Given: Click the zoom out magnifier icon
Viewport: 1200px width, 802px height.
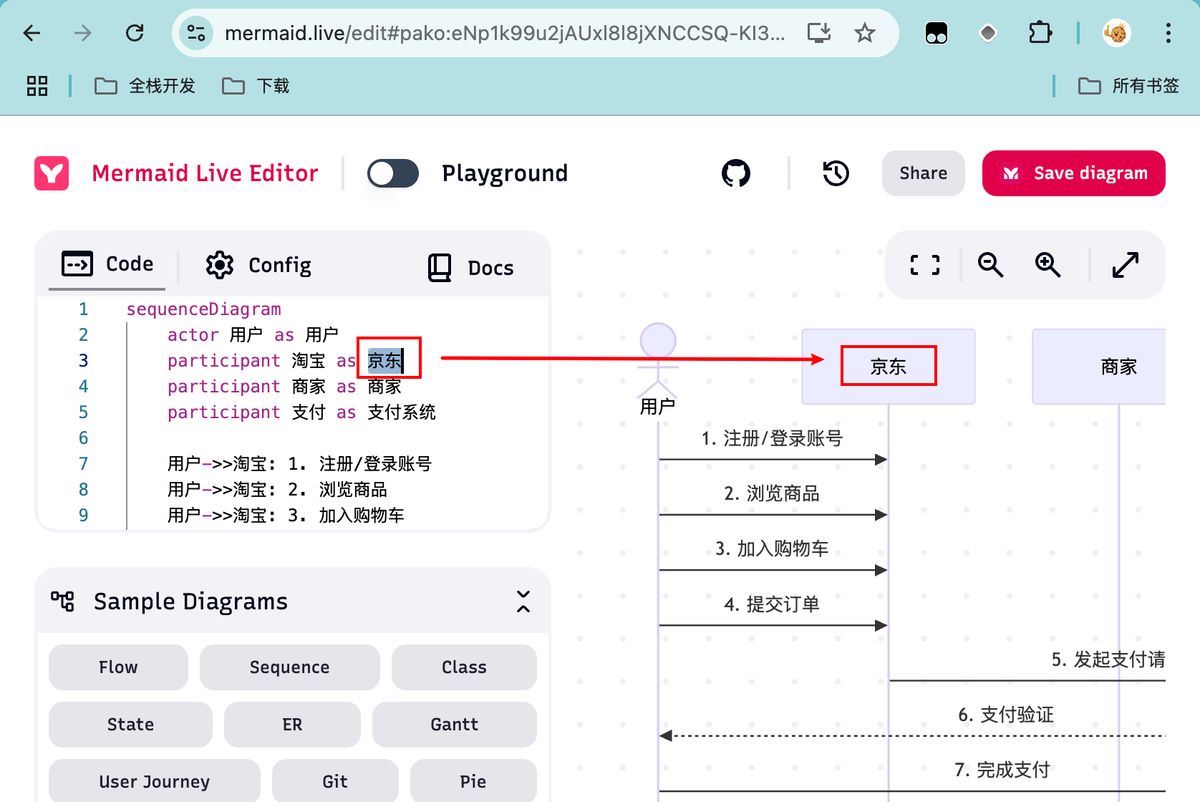Looking at the screenshot, I should [990, 265].
